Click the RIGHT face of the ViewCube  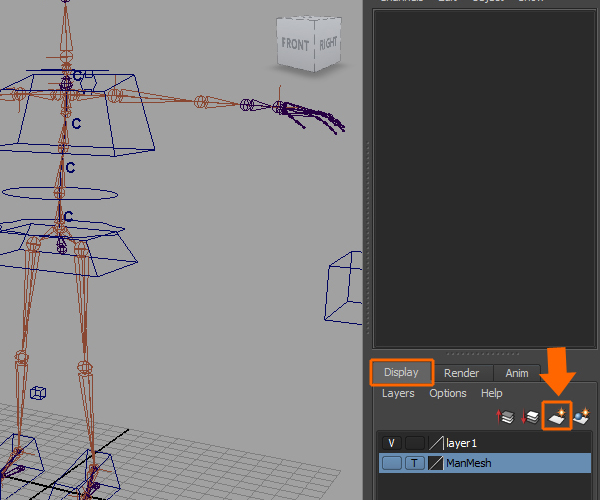328,43
